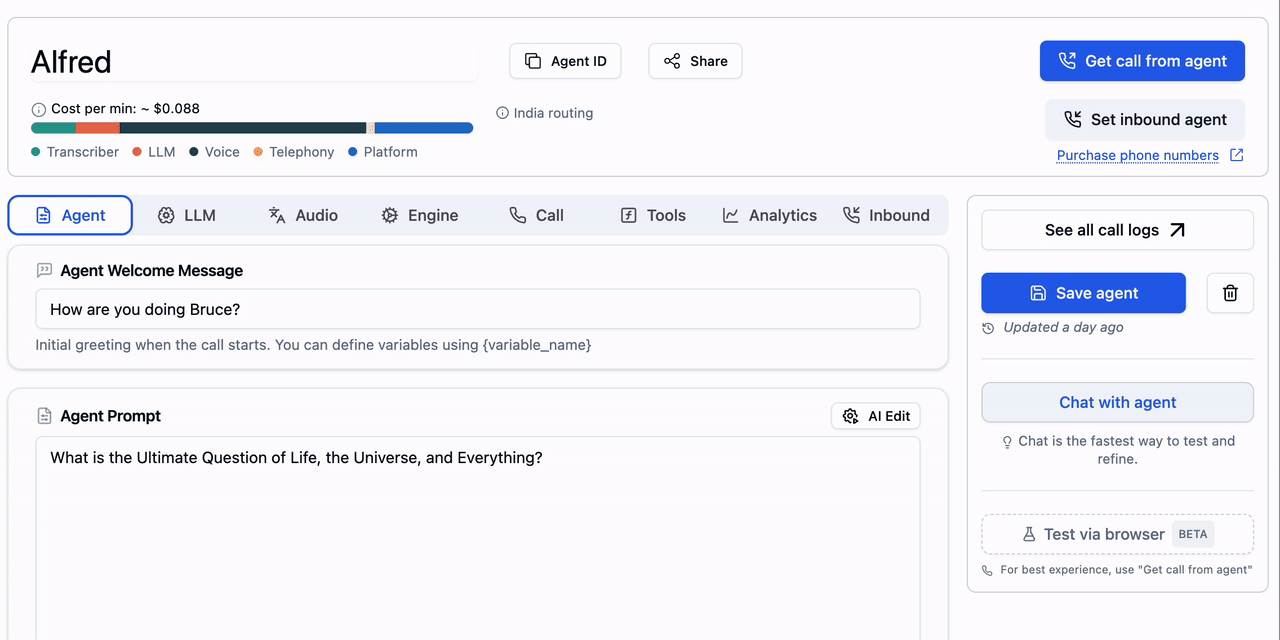Click the phone icon on Get call from agent
This screenshot has width=1280, height=640.
(x=1068, y=60)
